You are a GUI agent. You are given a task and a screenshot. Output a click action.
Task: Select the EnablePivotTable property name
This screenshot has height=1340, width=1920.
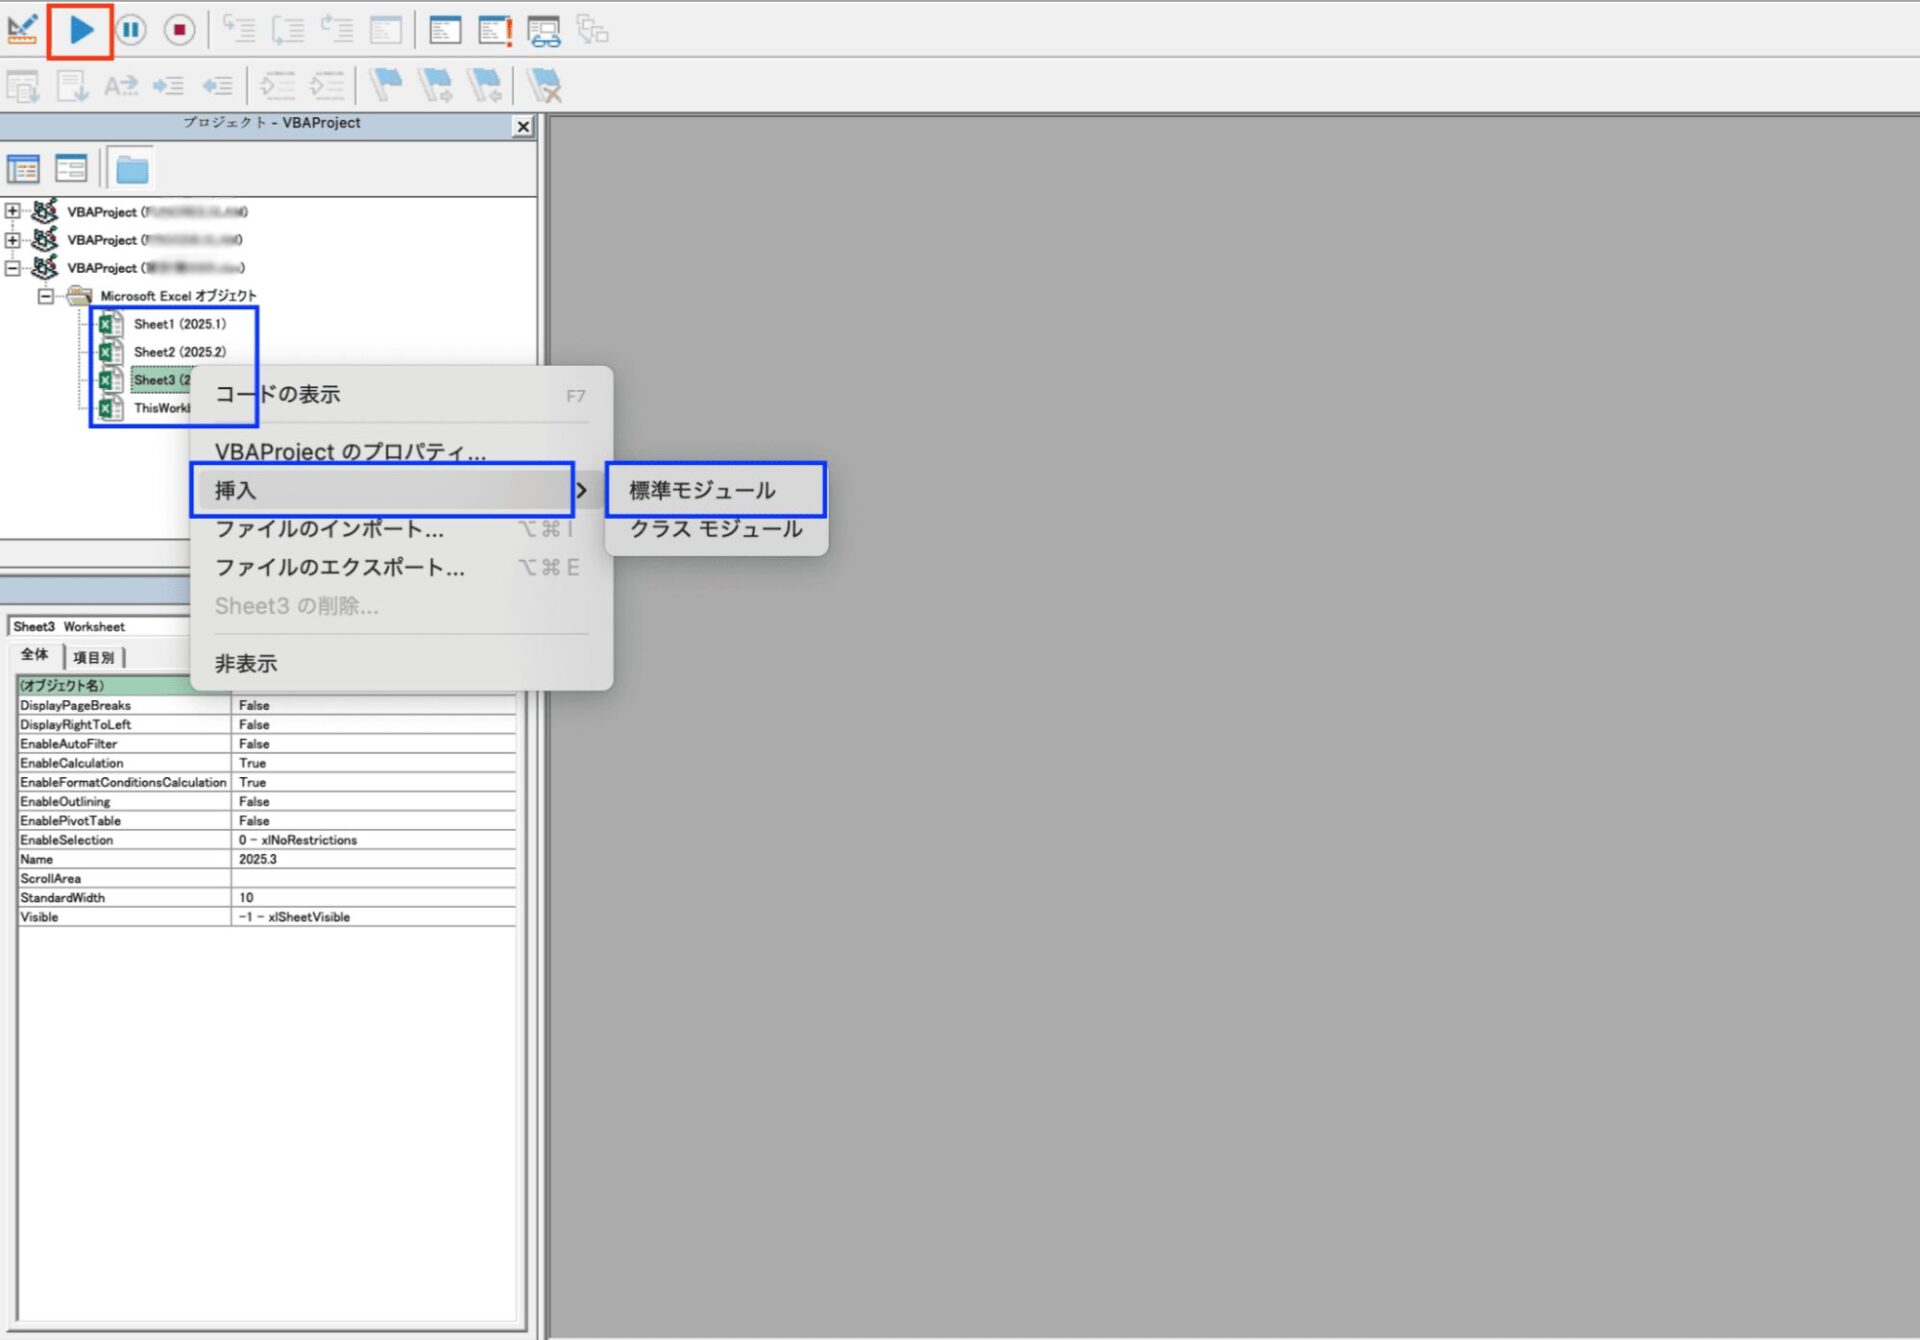point(71,821)
